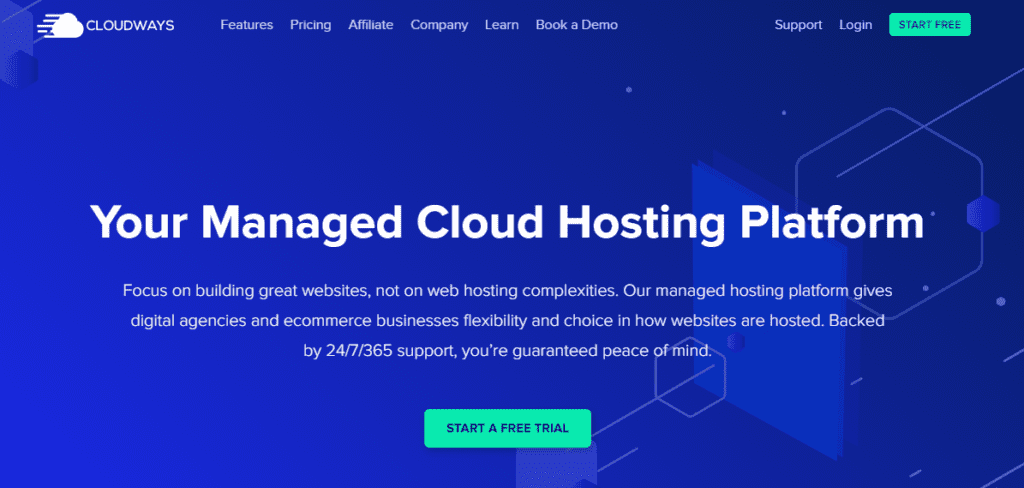Open the Affiliate nav link

[370, 25]
